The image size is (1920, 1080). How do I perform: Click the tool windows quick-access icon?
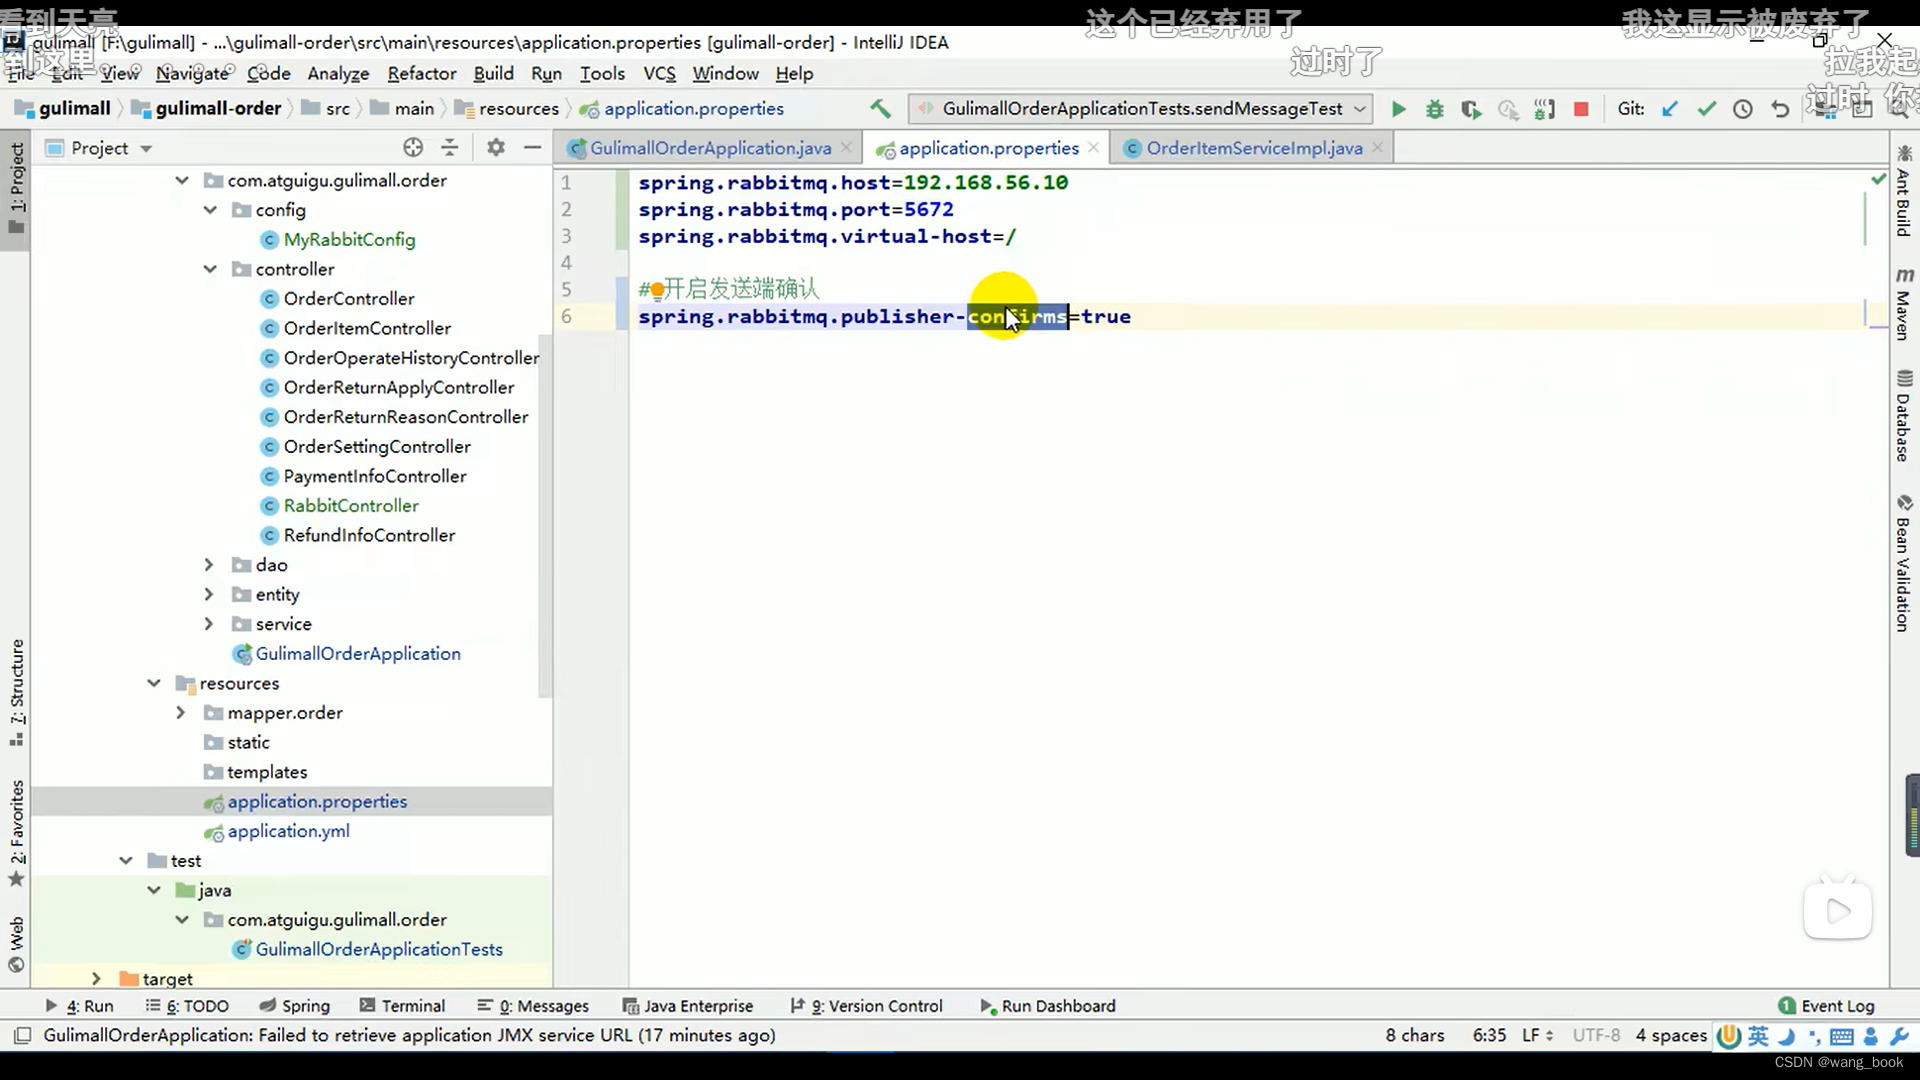[x=22, y=1035]
